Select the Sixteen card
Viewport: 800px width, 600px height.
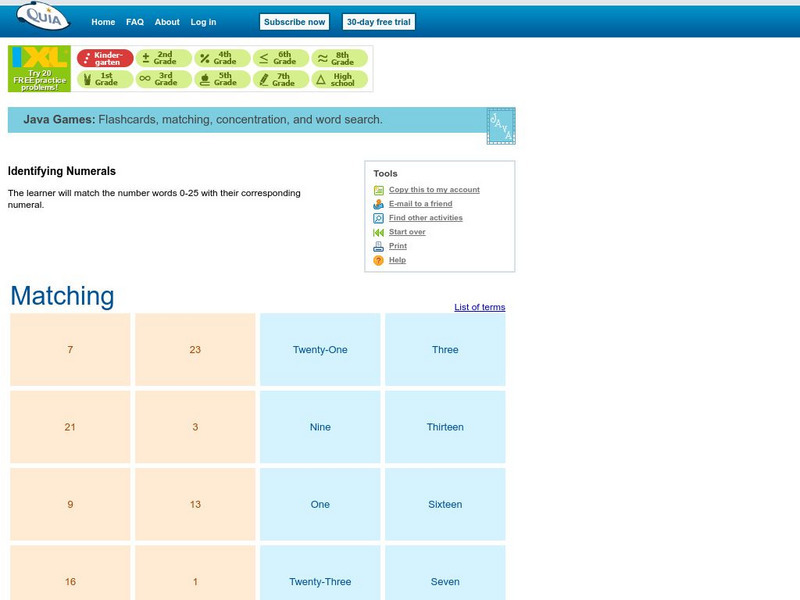coord(445,504)
